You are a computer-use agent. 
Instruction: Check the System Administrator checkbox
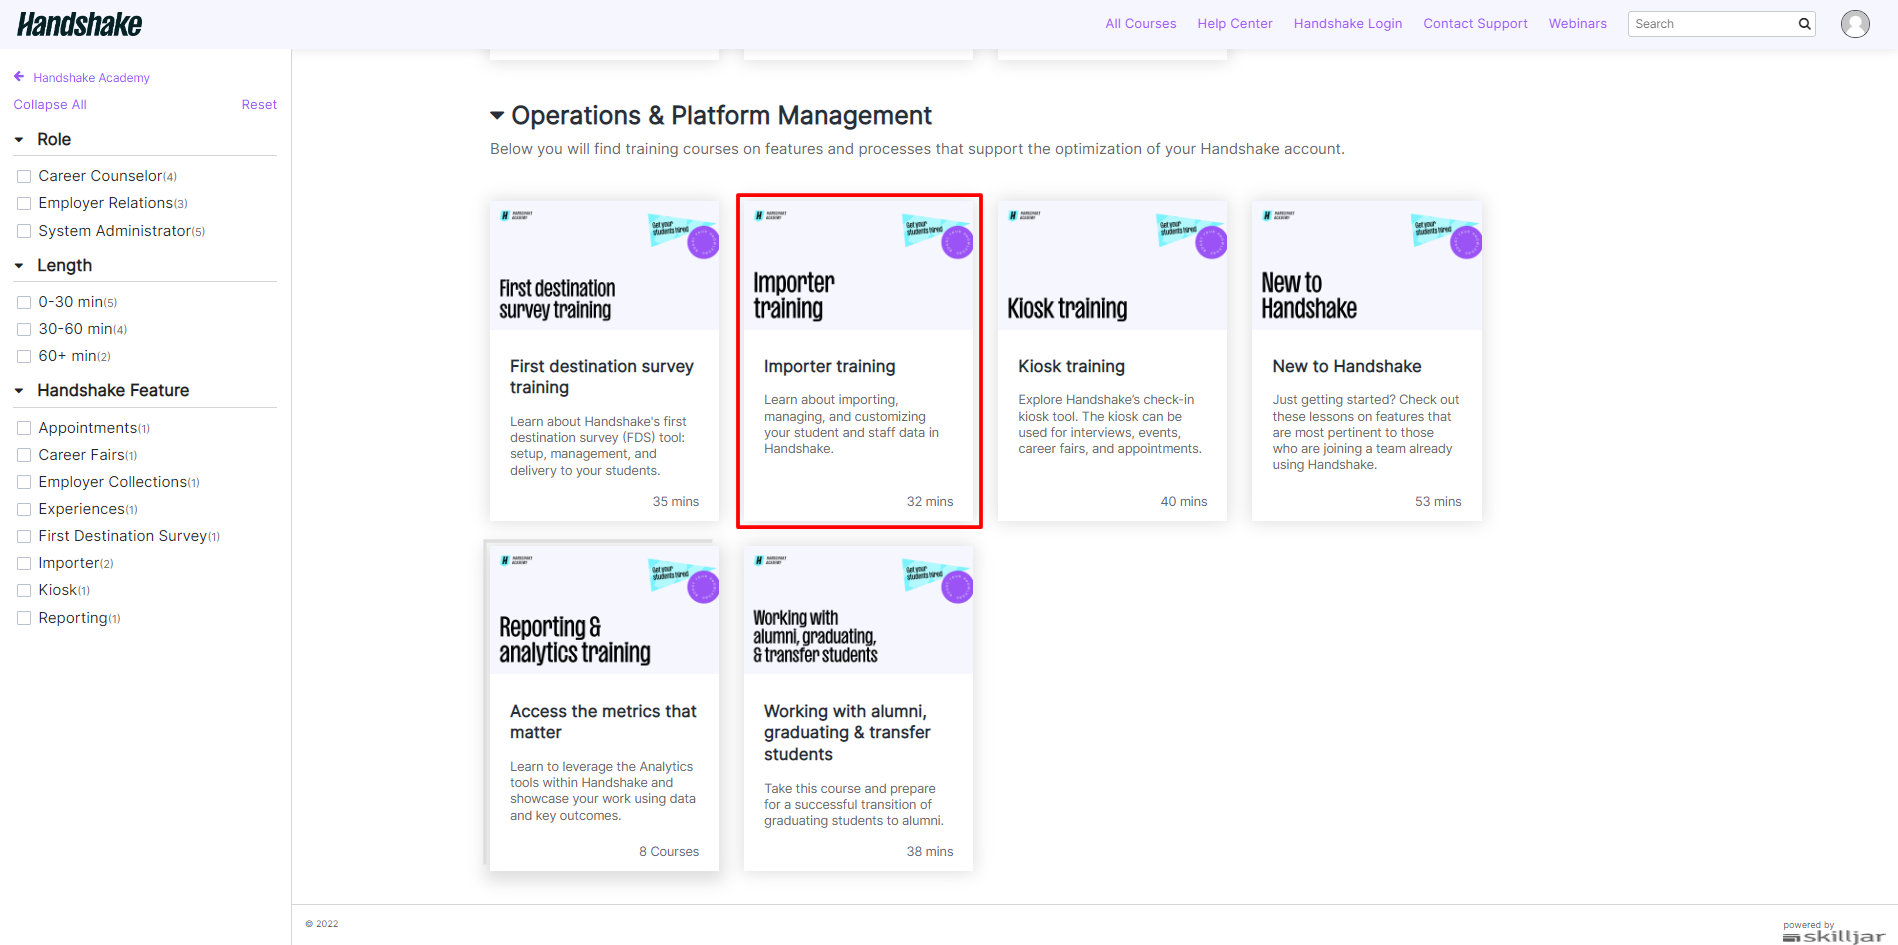24,232
